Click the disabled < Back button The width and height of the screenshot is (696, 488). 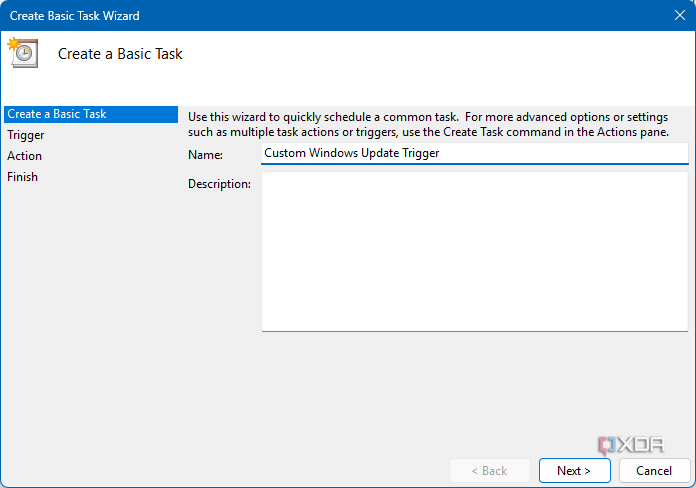coord(490,470)
